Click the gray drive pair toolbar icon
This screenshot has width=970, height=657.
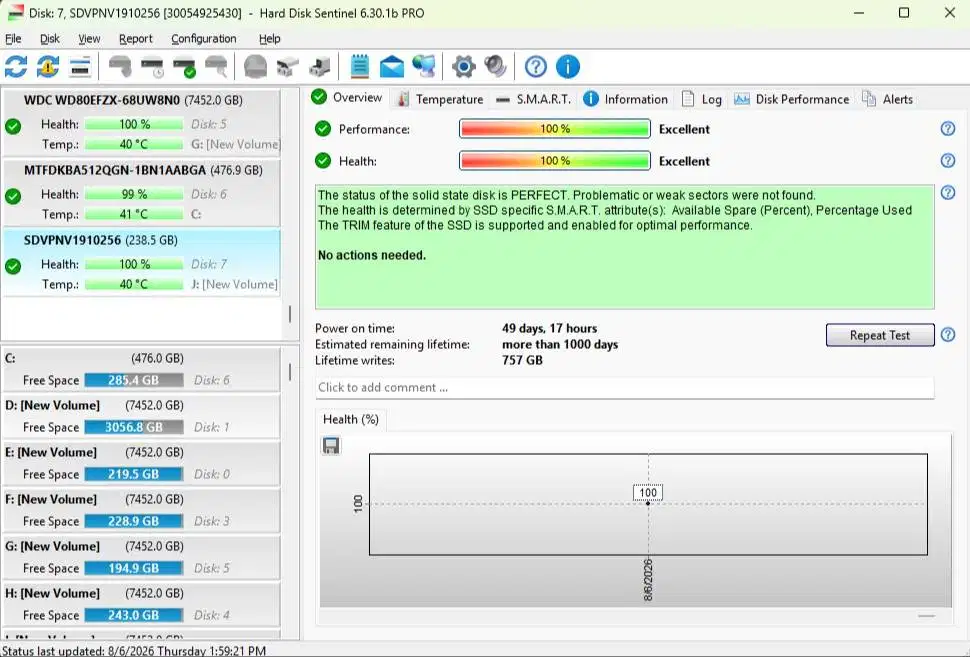pos(287,67)
